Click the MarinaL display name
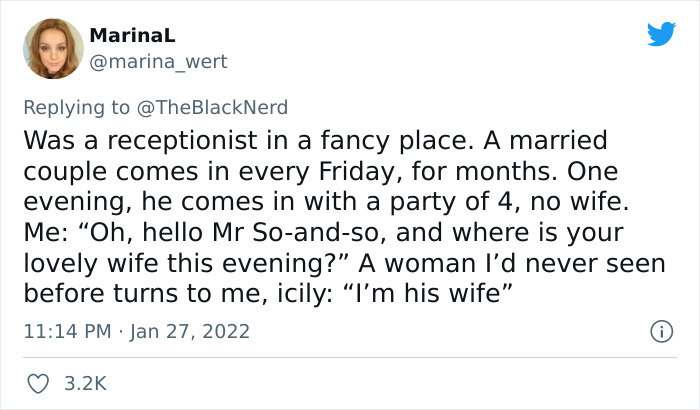The height and width of the screenshot is (410, 700). pyautogui.click(x=132, y=36)
